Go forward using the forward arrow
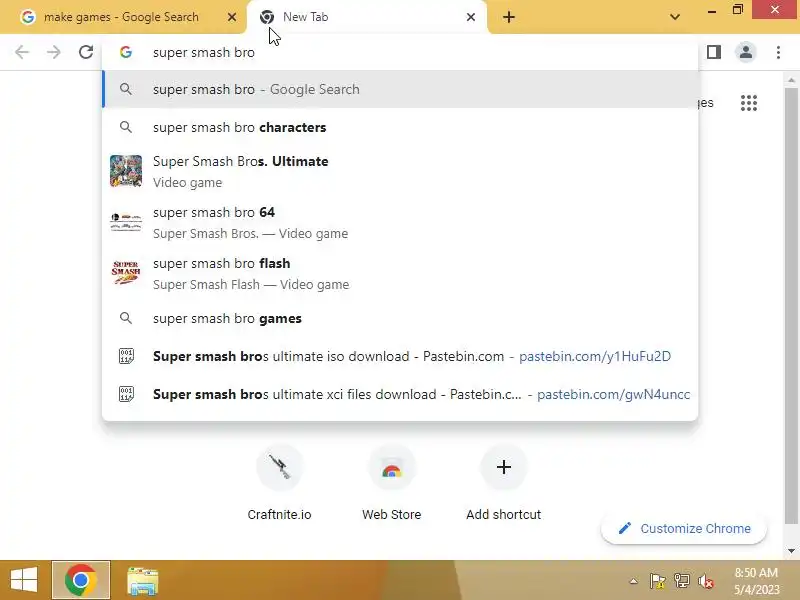The image size is (800, 600). tap(54, 52)
